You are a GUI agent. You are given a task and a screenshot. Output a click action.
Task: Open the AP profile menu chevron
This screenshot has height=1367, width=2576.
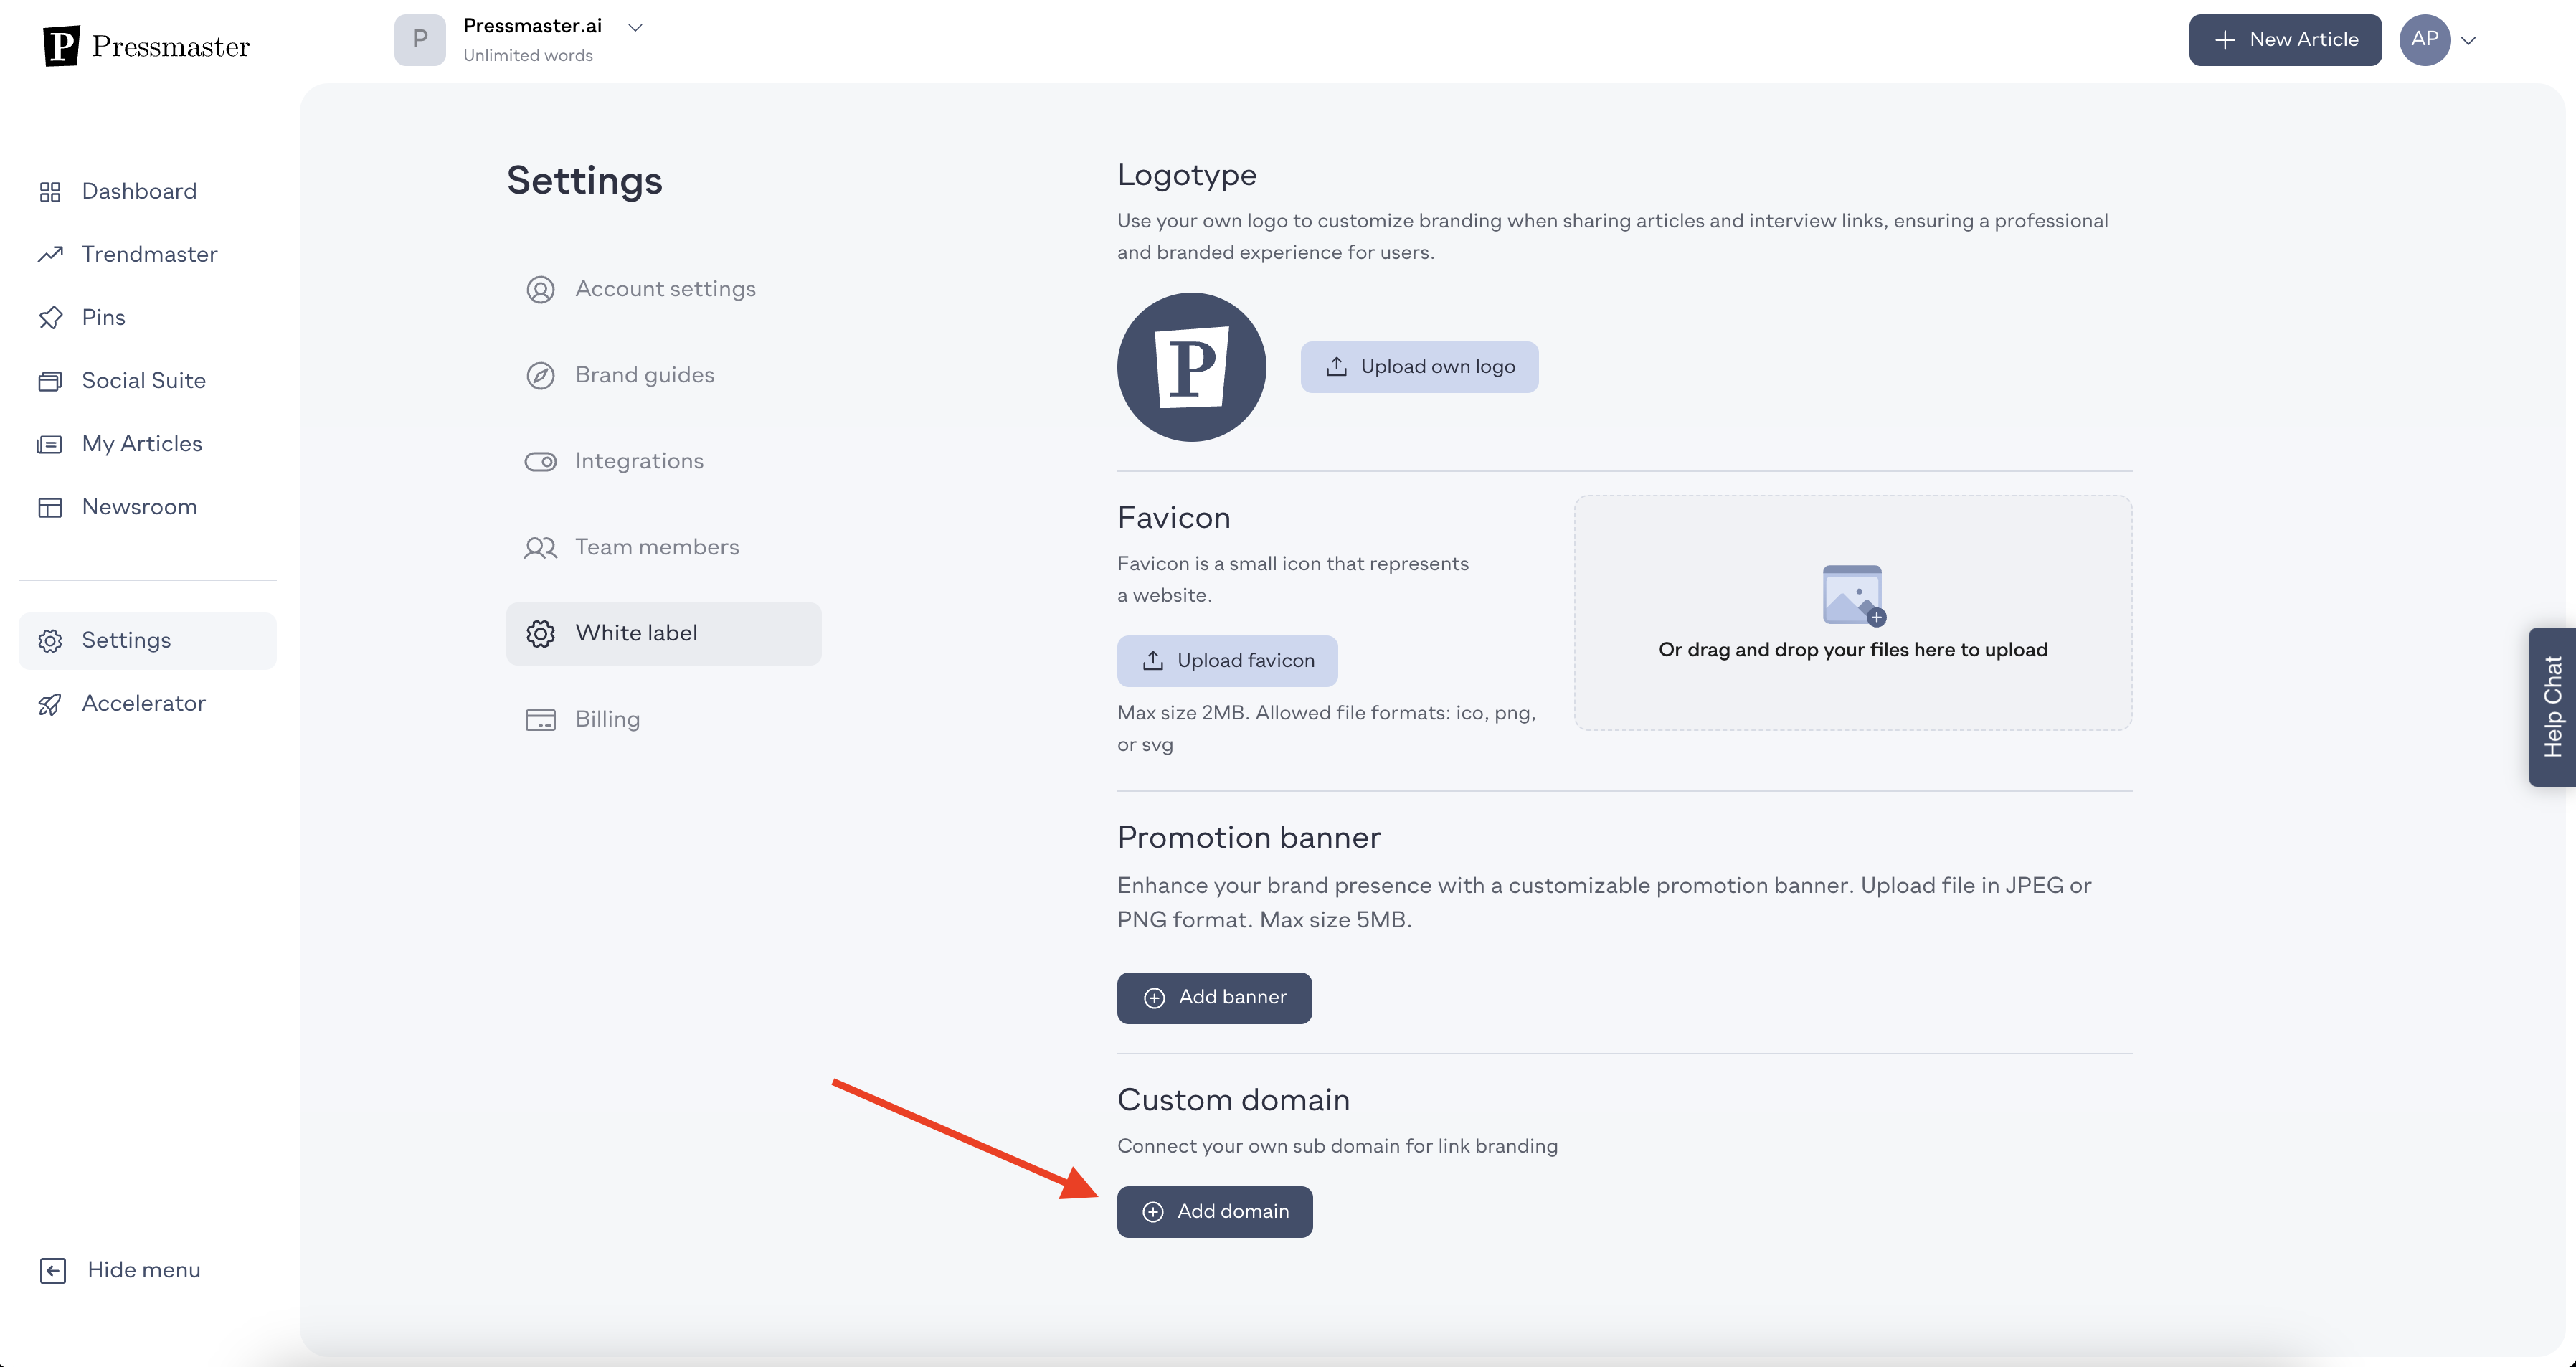(x=2469, y=40)
